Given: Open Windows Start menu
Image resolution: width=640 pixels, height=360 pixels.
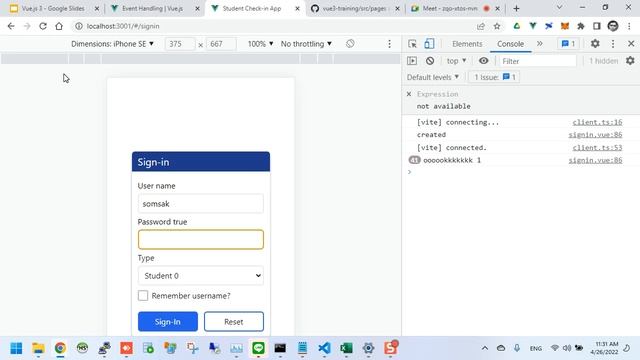Looking at the screenshot, I should click(x=16, y=348).
